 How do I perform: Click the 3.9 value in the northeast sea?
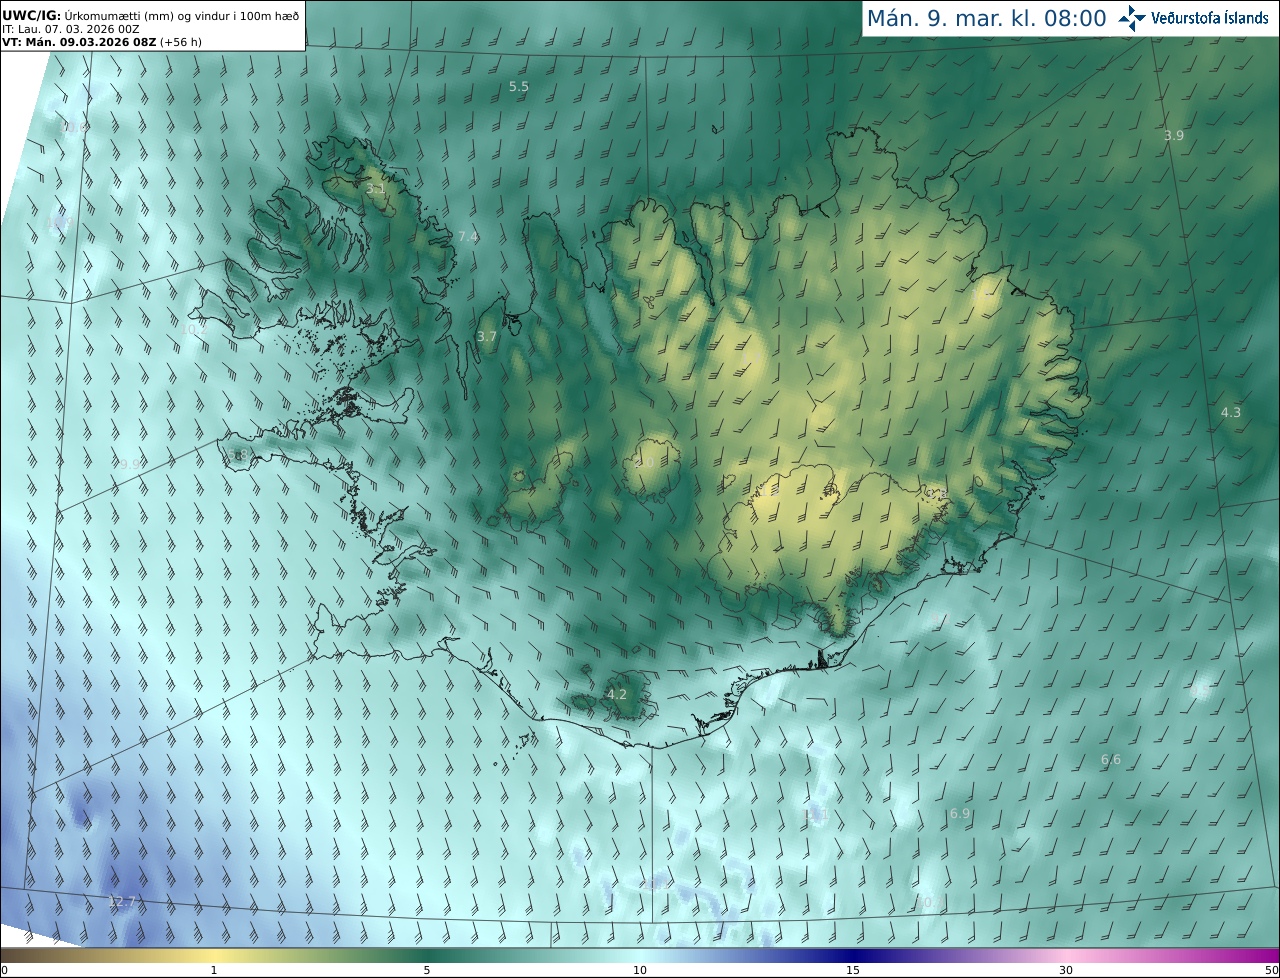1174,135
